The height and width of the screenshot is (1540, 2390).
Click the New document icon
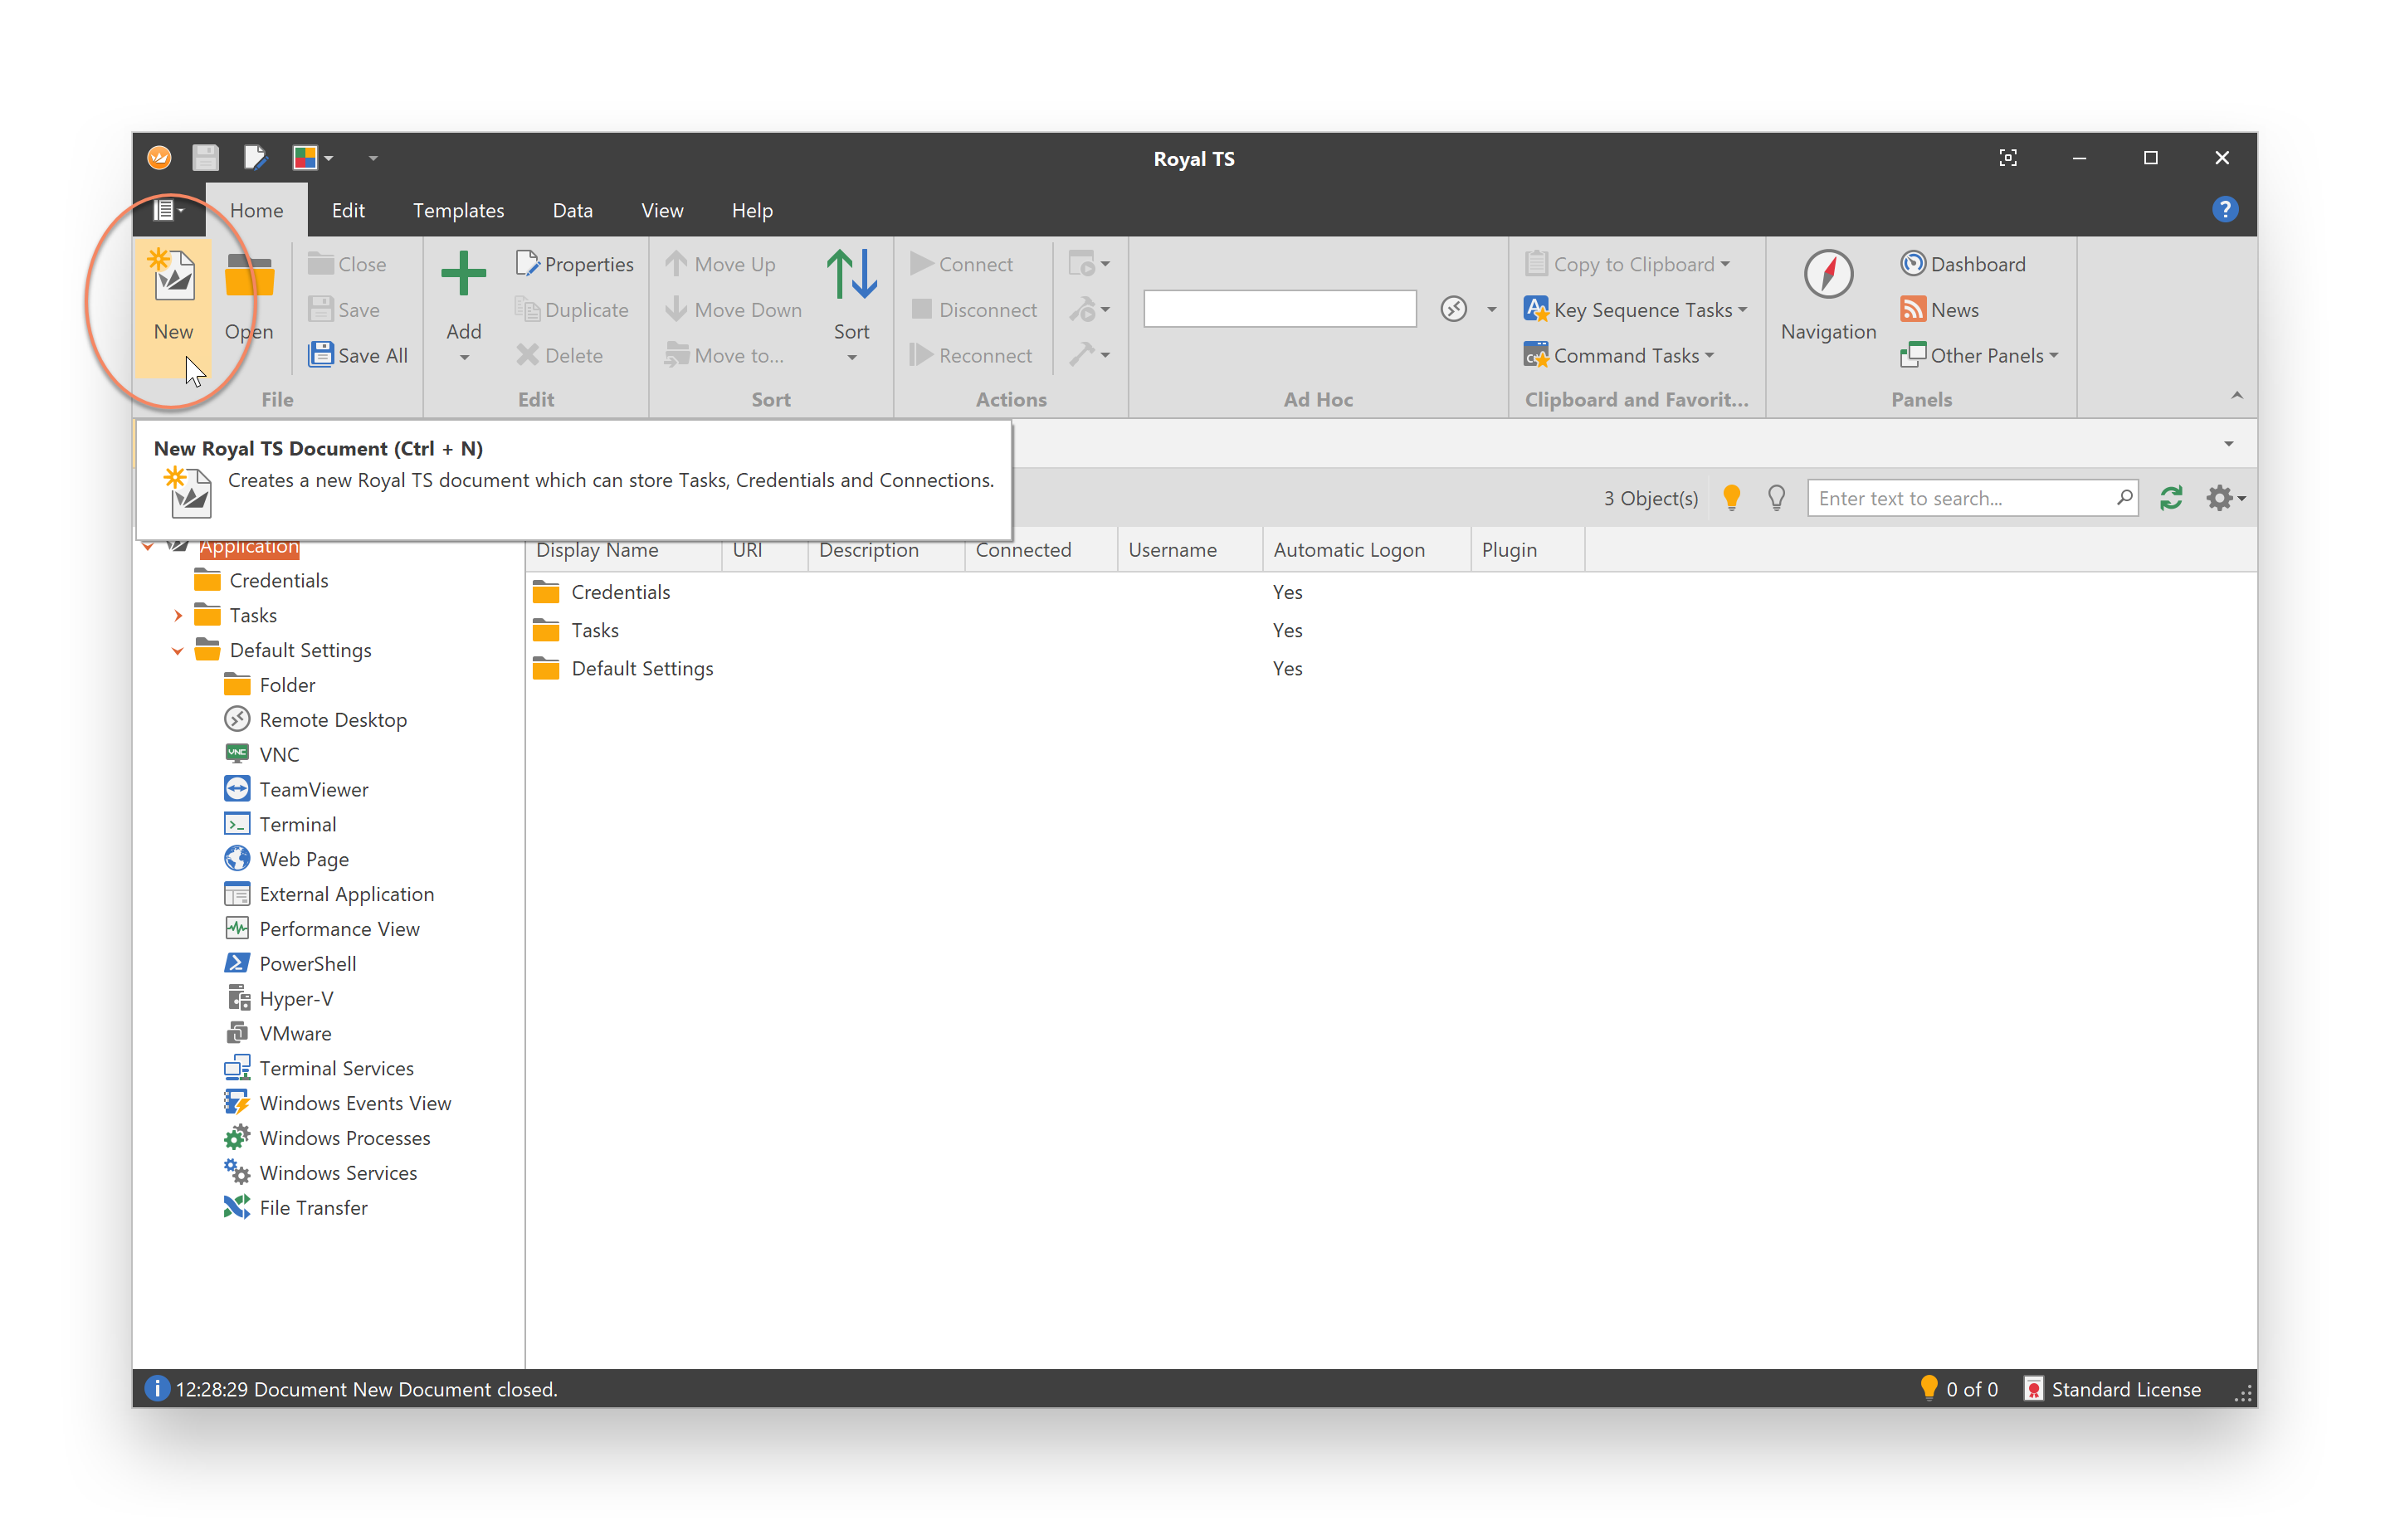pos(173,275)
